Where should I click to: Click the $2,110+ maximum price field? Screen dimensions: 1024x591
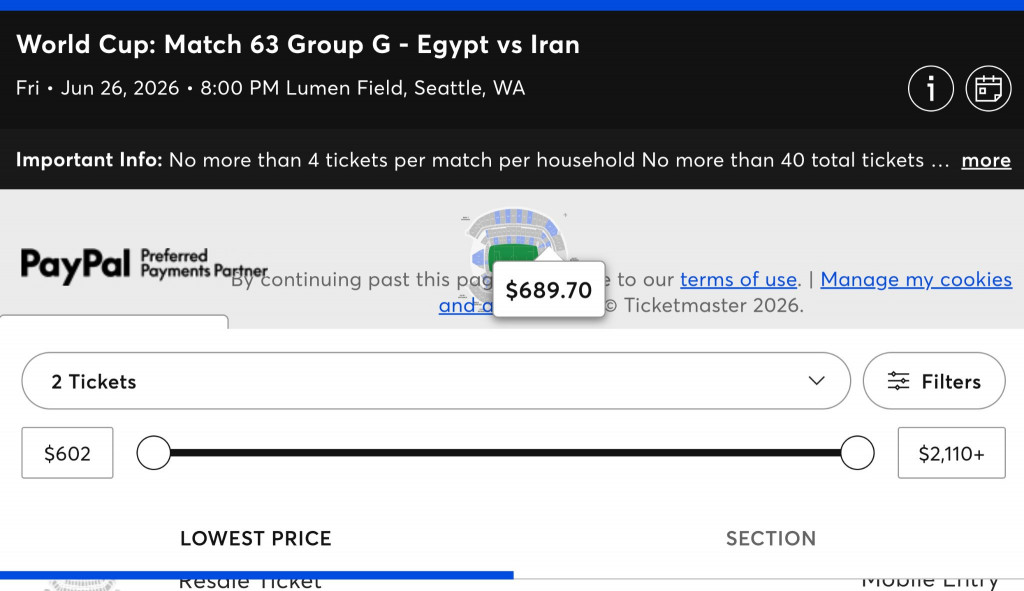click(x=952, y=453)
